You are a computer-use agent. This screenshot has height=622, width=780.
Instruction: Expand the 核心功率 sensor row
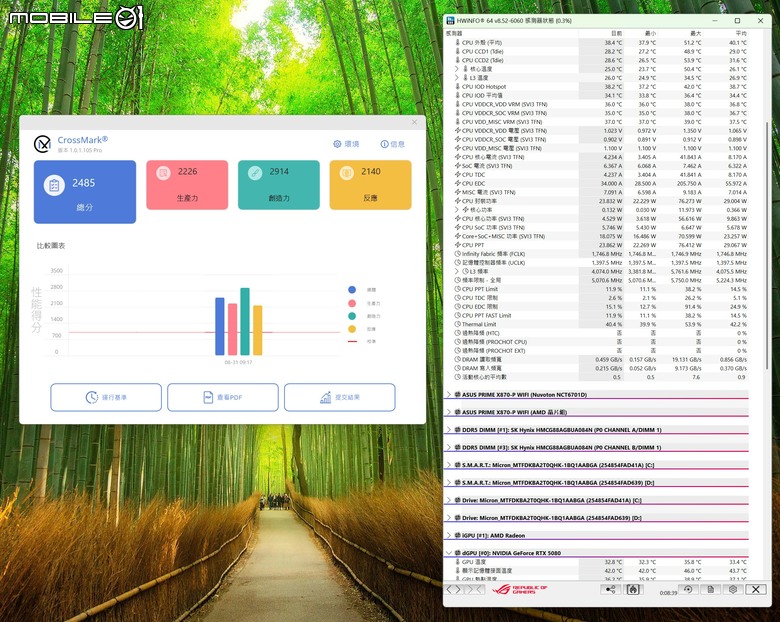[457, 209]
